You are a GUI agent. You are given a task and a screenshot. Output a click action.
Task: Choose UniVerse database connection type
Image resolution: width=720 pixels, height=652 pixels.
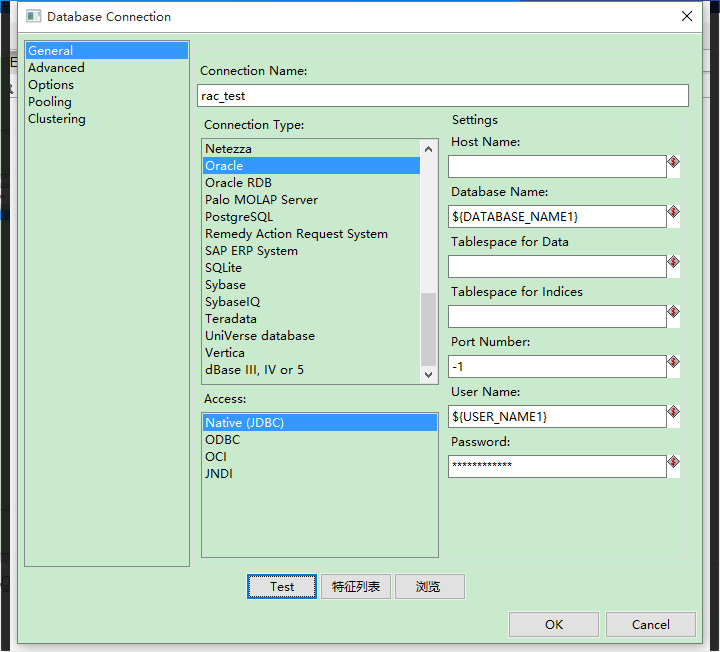click(311, 336)
